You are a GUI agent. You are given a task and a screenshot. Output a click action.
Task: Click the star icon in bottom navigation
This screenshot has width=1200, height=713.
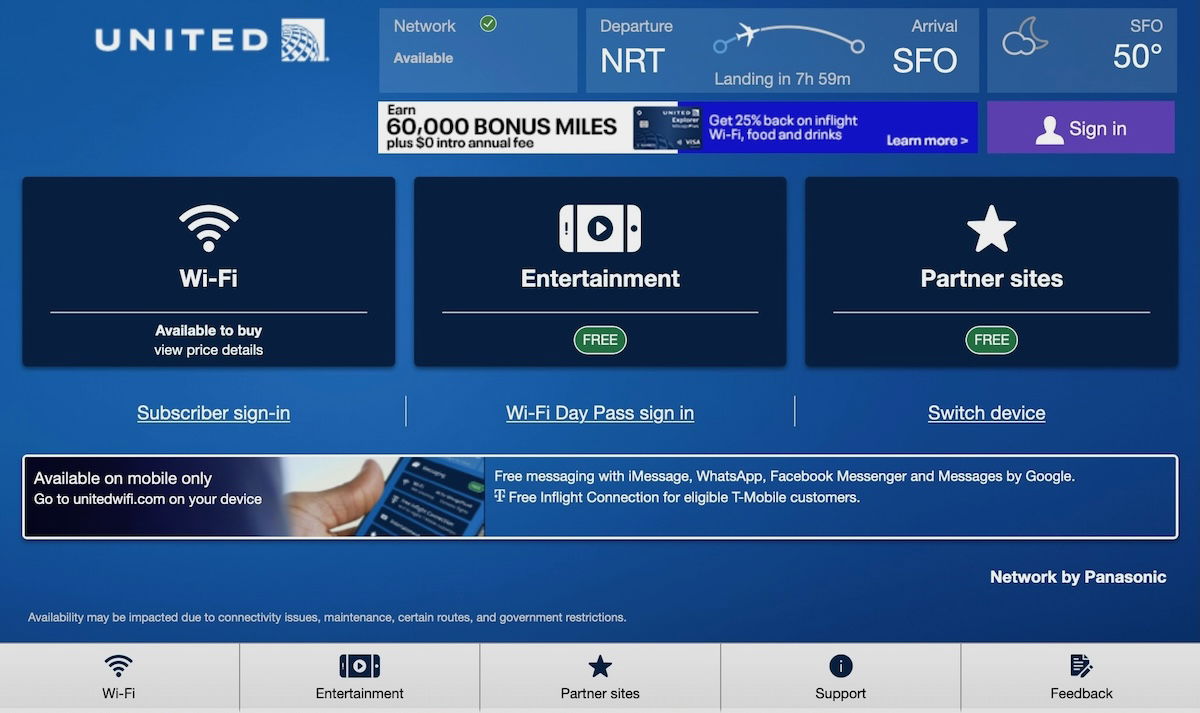(x=600, y=666)
